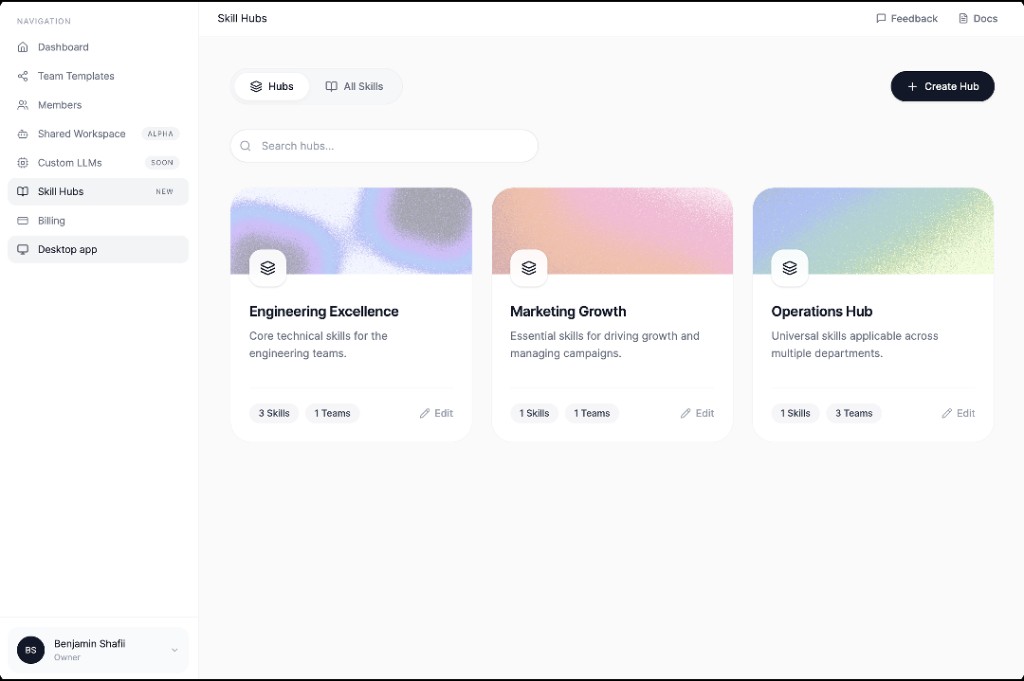Viewport: 1024px width, 681px height.
Task: Open the Docs link
Action: tap(977, 19)
